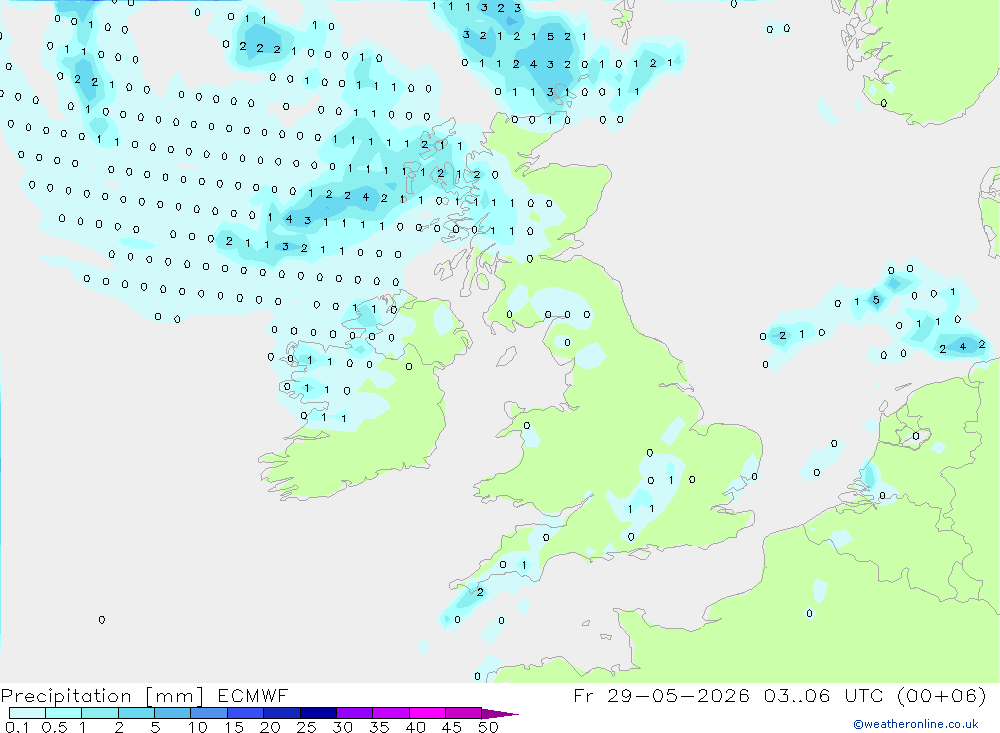Click the legend label "25"
The image size is (1000, 733).
point(306,727)
